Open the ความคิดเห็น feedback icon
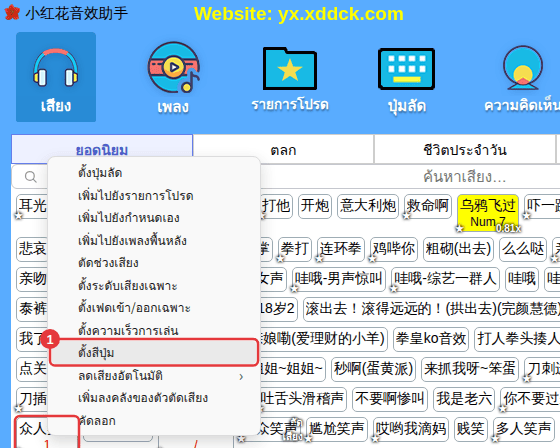 [x=523, y=79]
